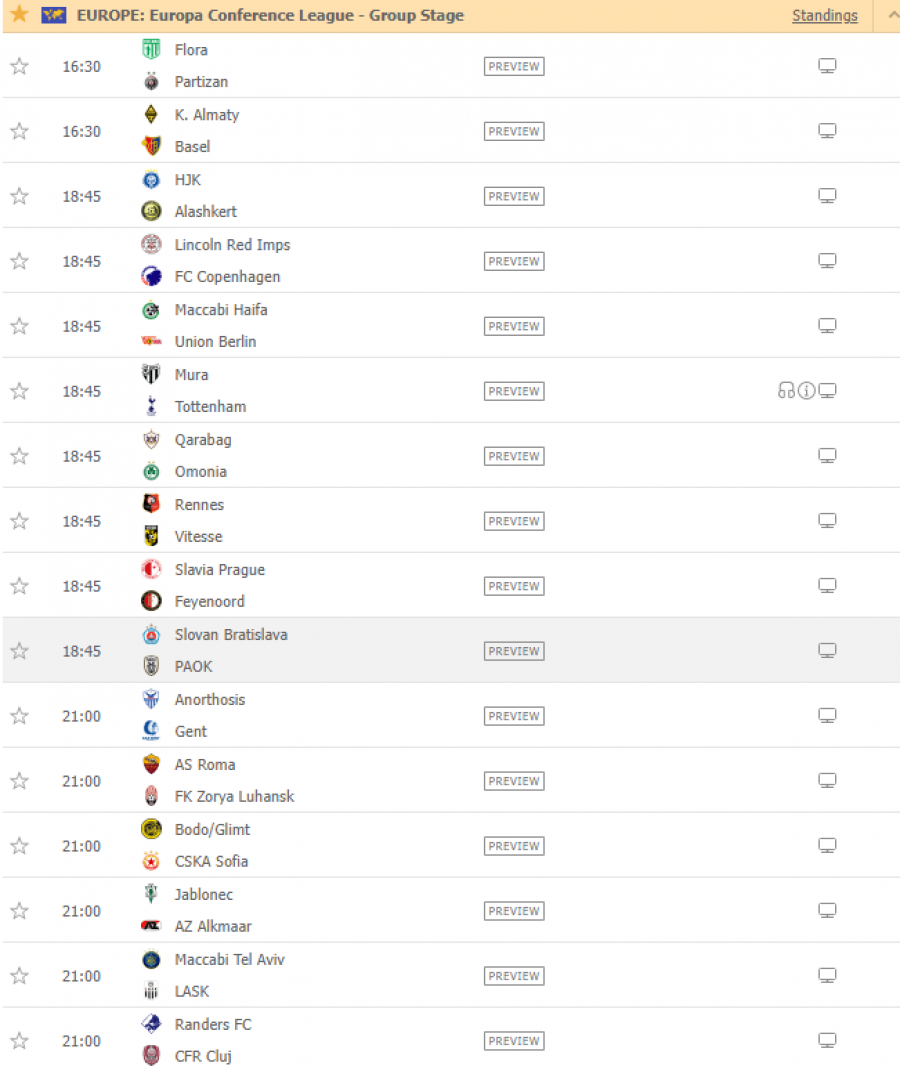The image size is (900, 1070).
Task: Open the Qarabag vs Omonia match row
Action: 451,456
